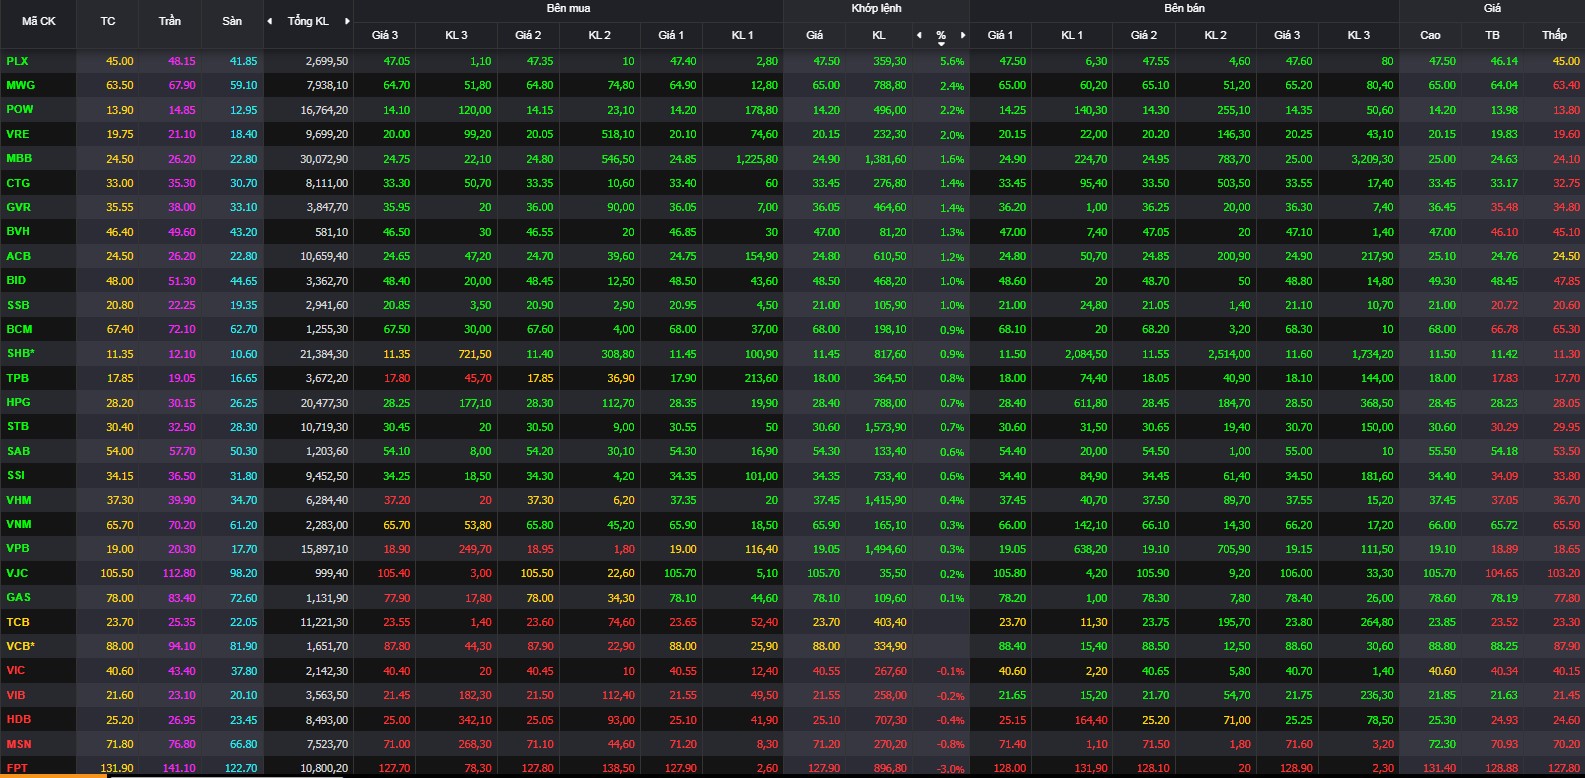Screen dimensions: 1585x778
Task: Click the Thấp low price header
Action: click(x=1554, y=35)
